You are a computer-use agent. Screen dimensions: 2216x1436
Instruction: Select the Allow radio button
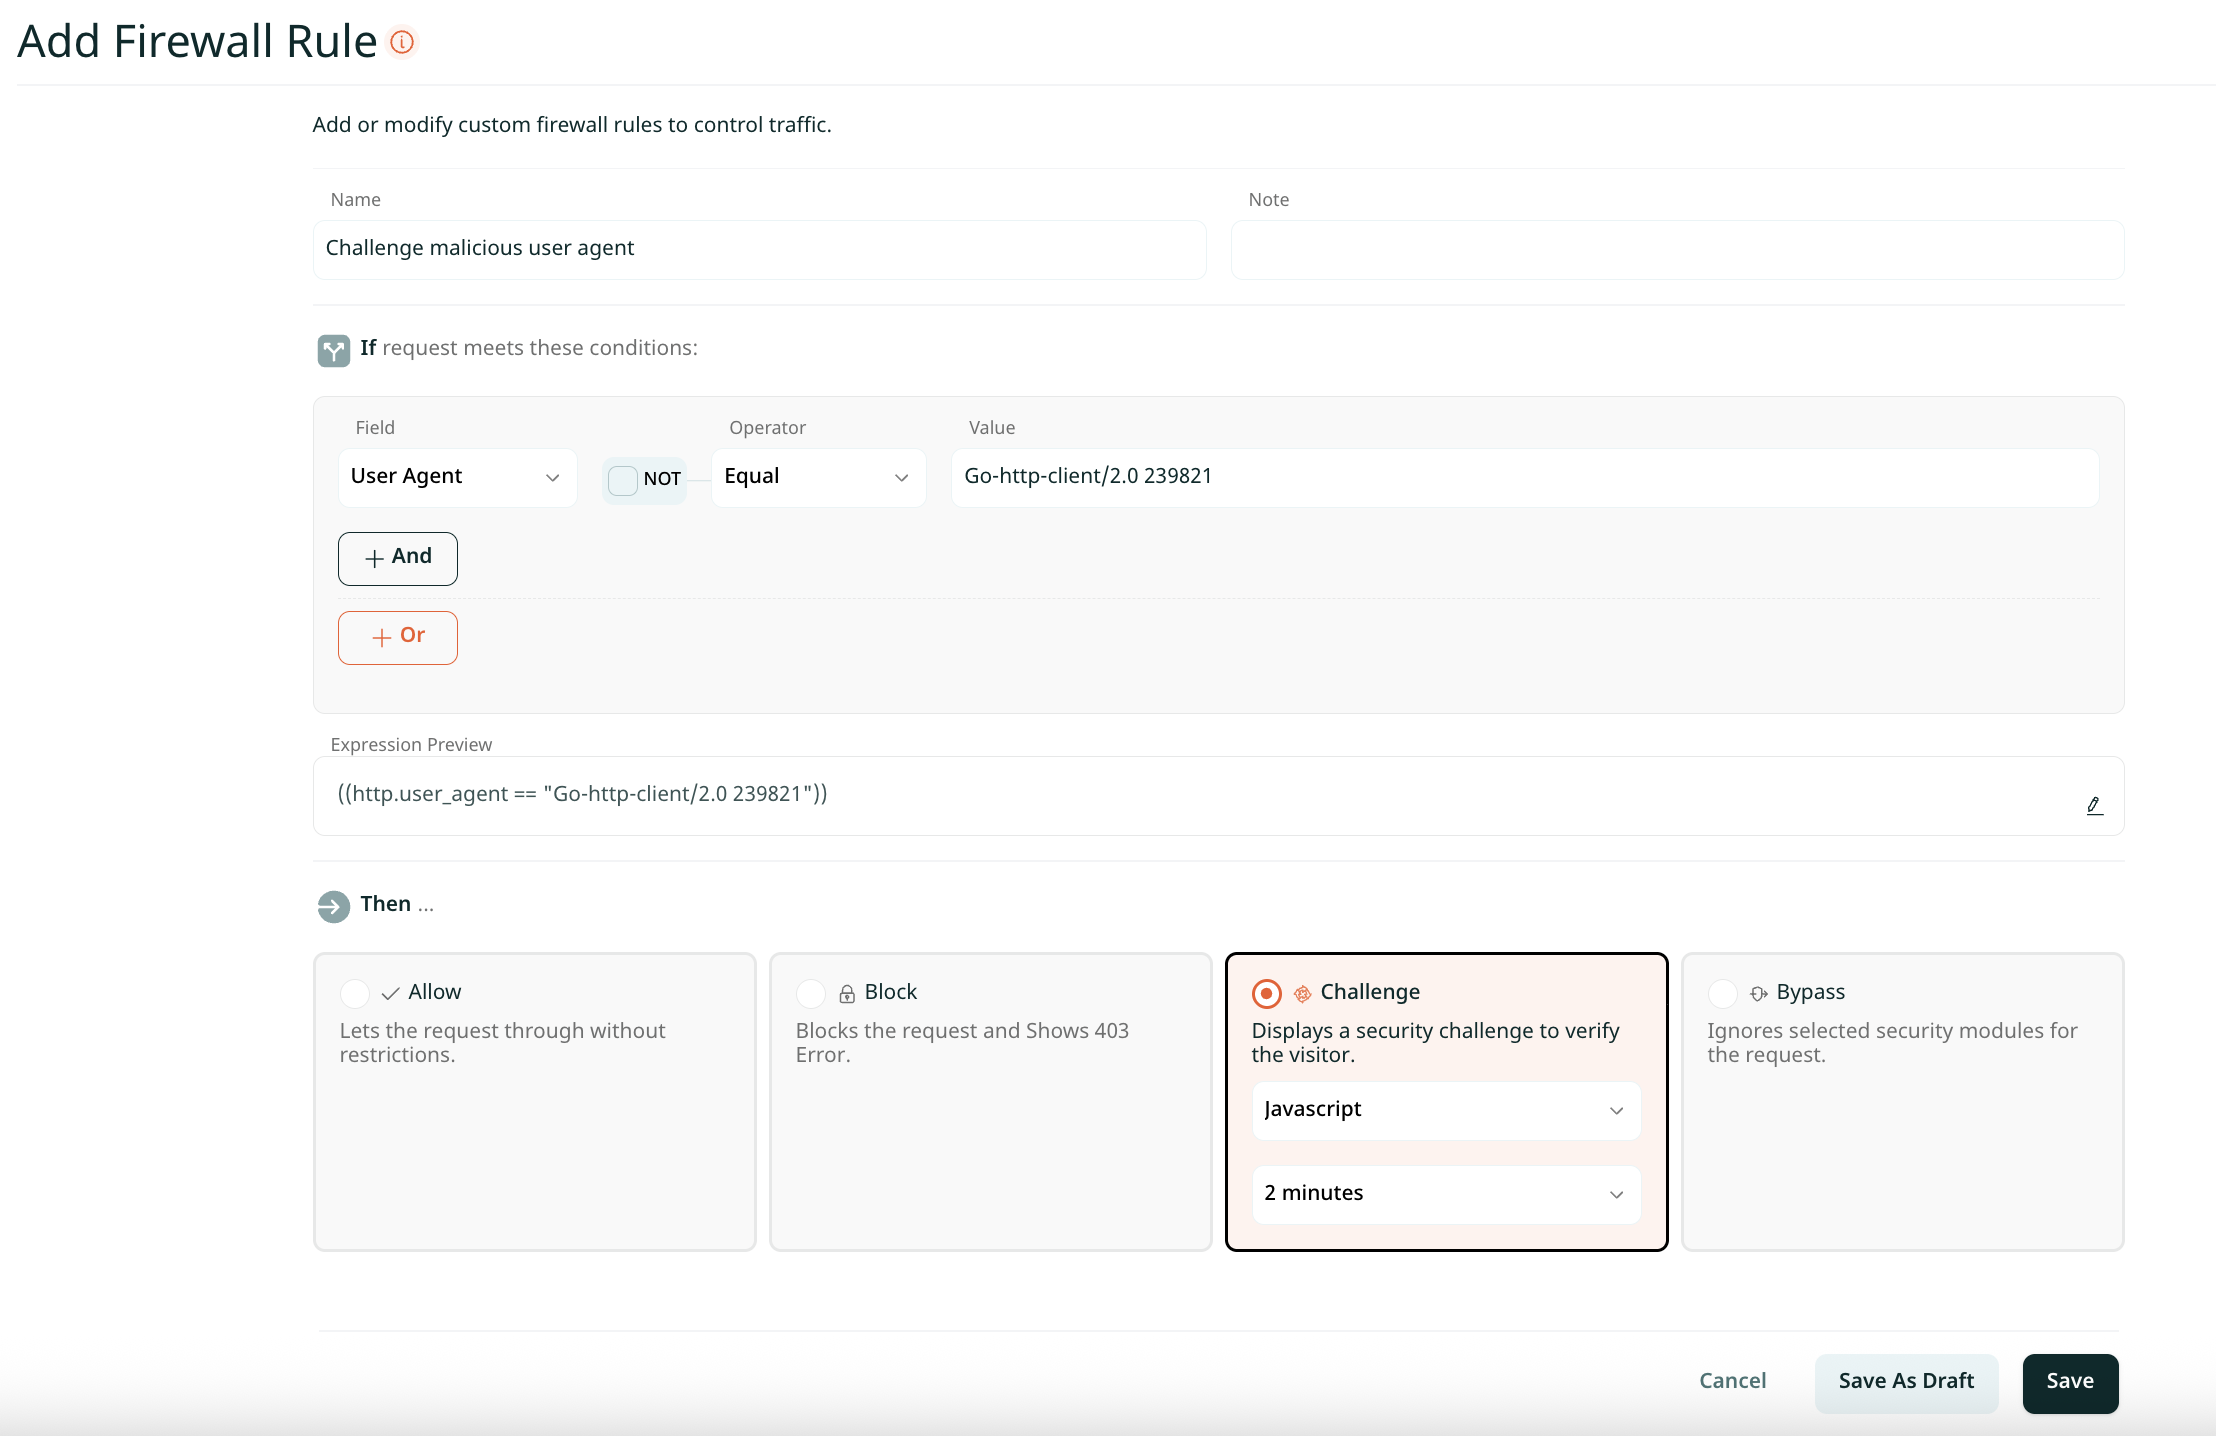[x=355, y=993]
